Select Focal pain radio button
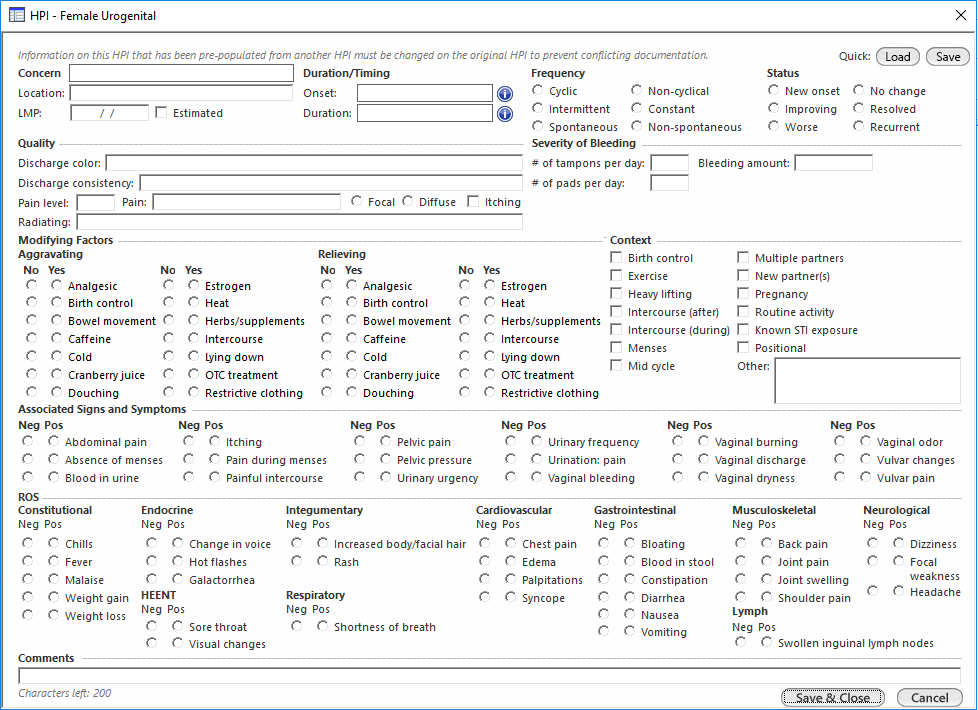Viewport: 978px width, 710px height. coord(356,201)
